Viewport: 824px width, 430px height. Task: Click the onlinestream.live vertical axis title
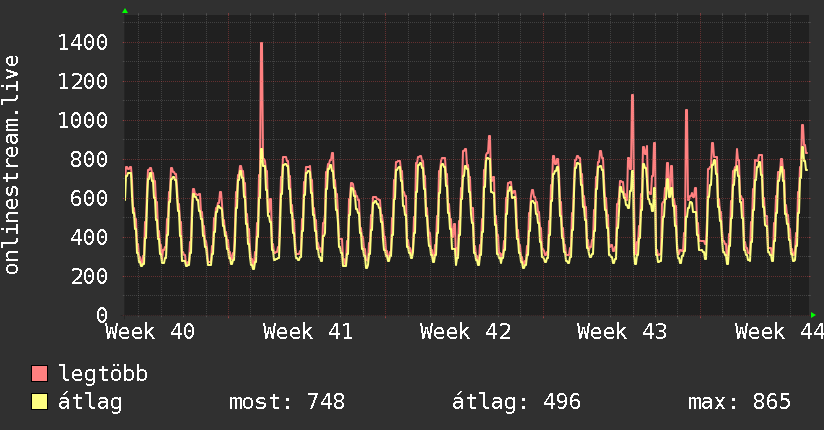click(x=12, y=165)
